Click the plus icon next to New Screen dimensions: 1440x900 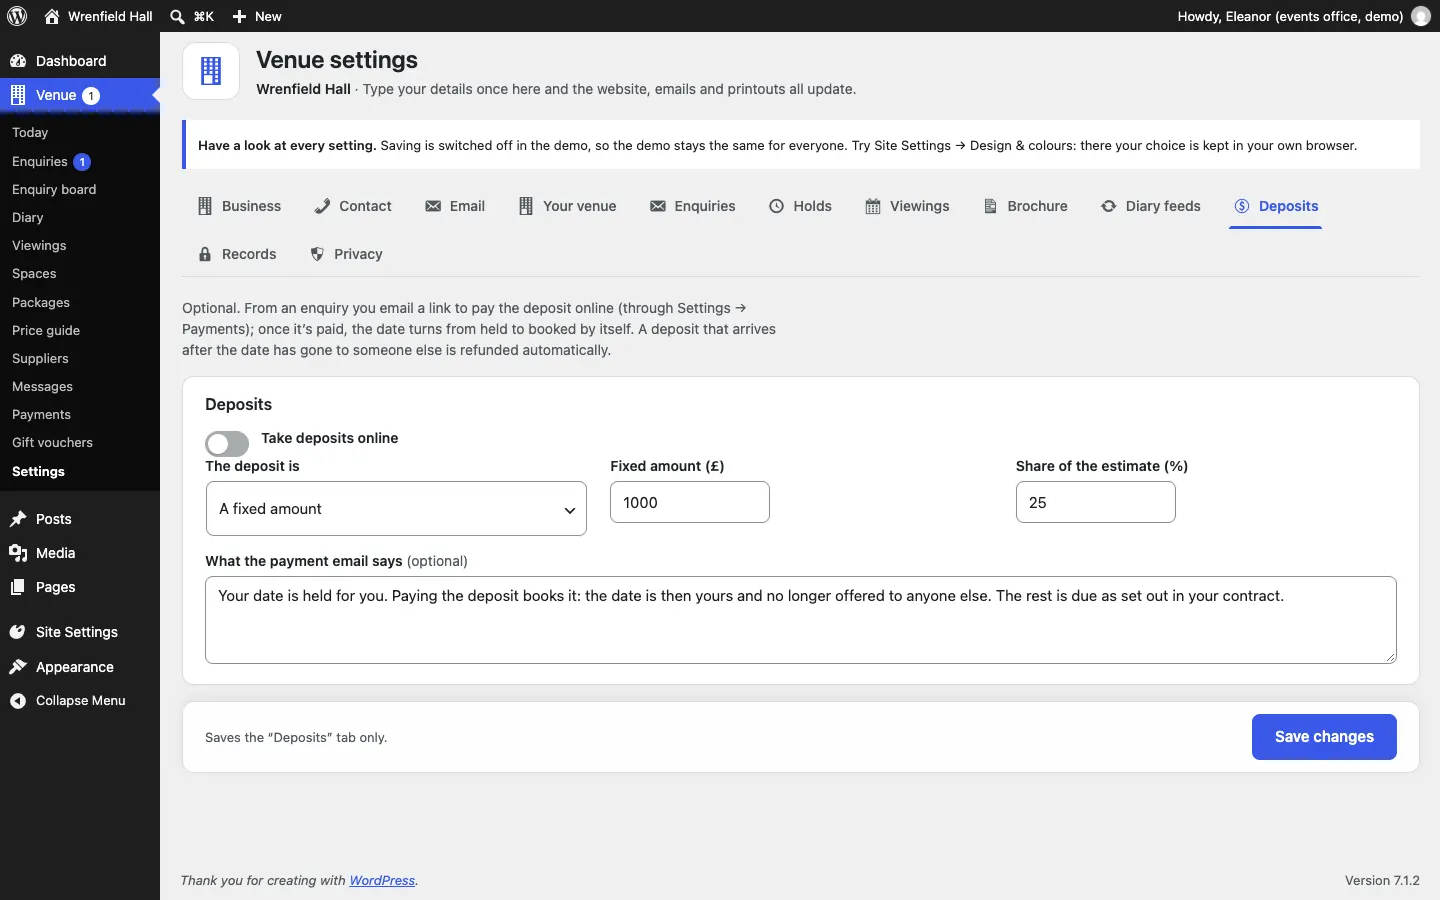pyautogui.click(x=239, y=16)
